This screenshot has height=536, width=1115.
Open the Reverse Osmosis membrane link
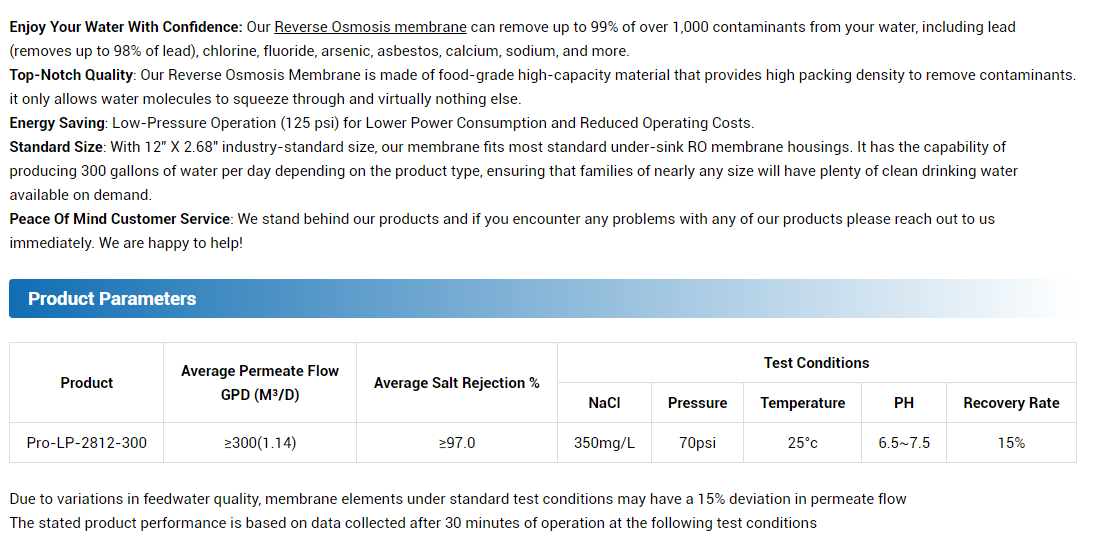(x=370, y=28)
